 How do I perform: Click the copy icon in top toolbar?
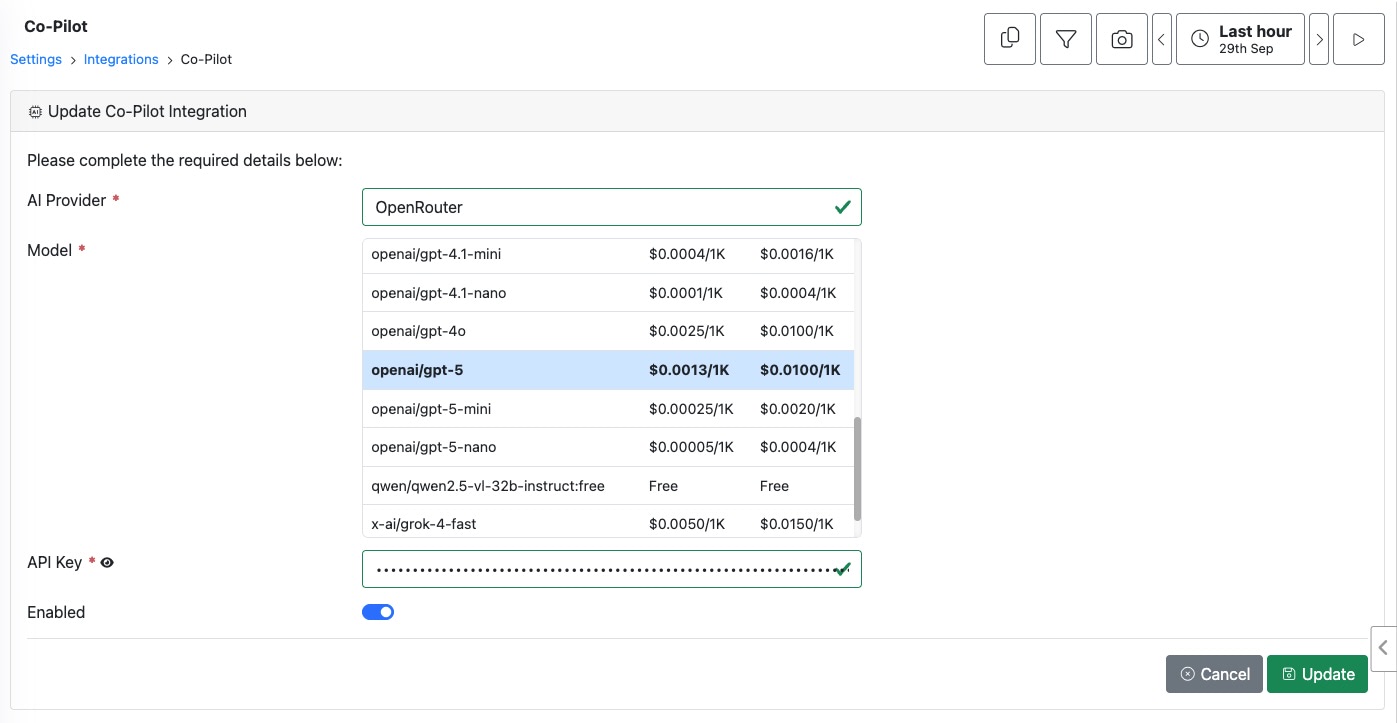(1010, 39)
